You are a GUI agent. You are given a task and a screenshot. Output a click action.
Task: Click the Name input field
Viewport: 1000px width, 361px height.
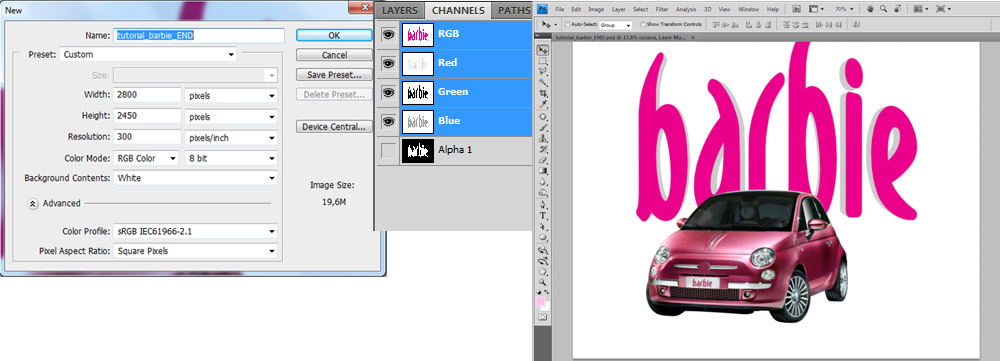[199, 36]
